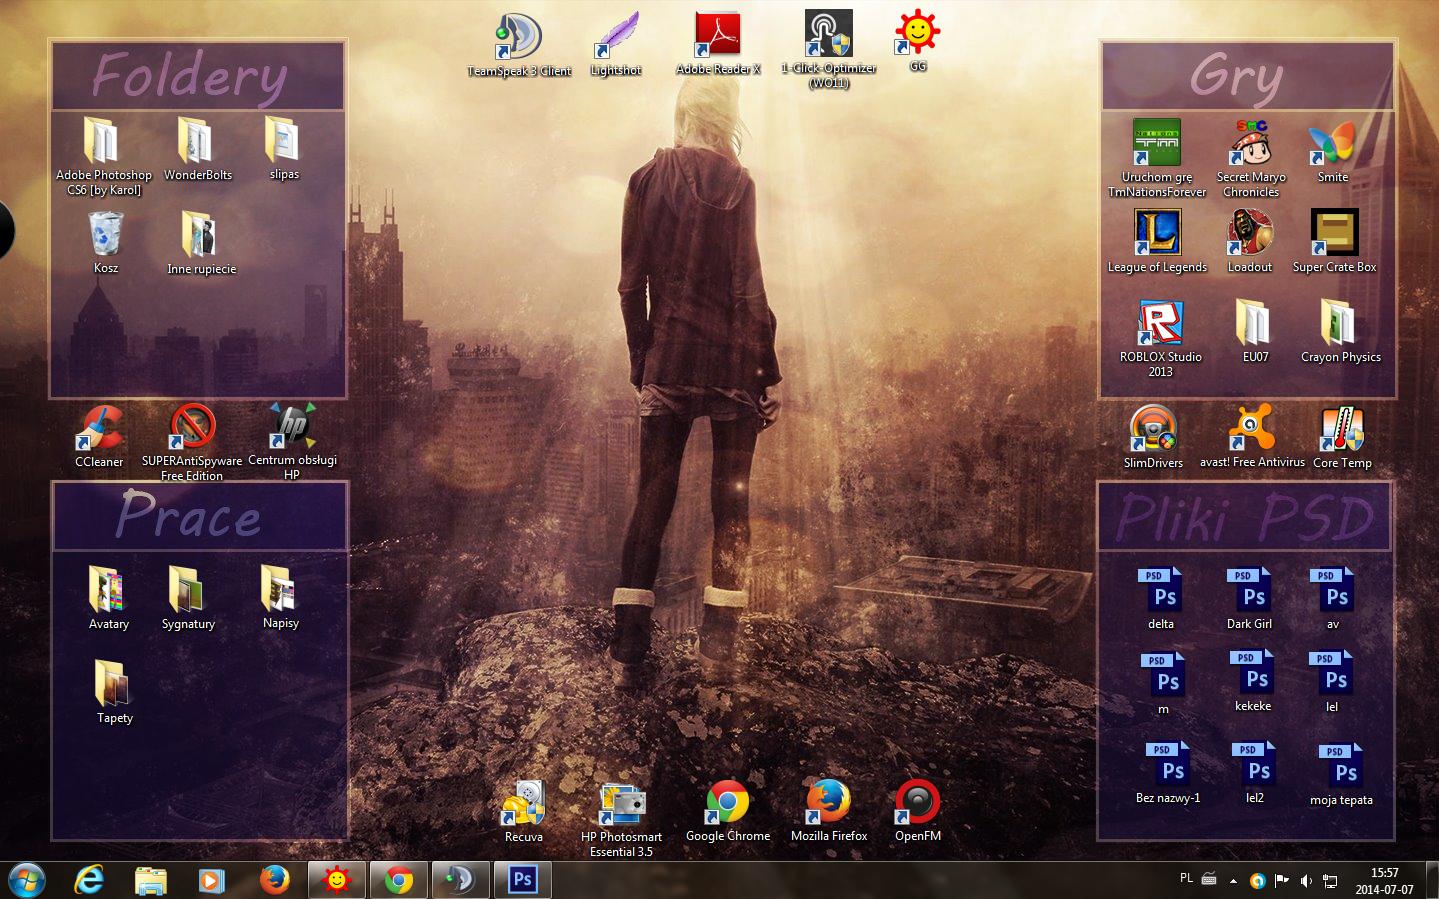This screenshot has width=1439, height=899.
Task: Select the Mozilla Firefox desktop shortcut
Action: click(829, 811)
